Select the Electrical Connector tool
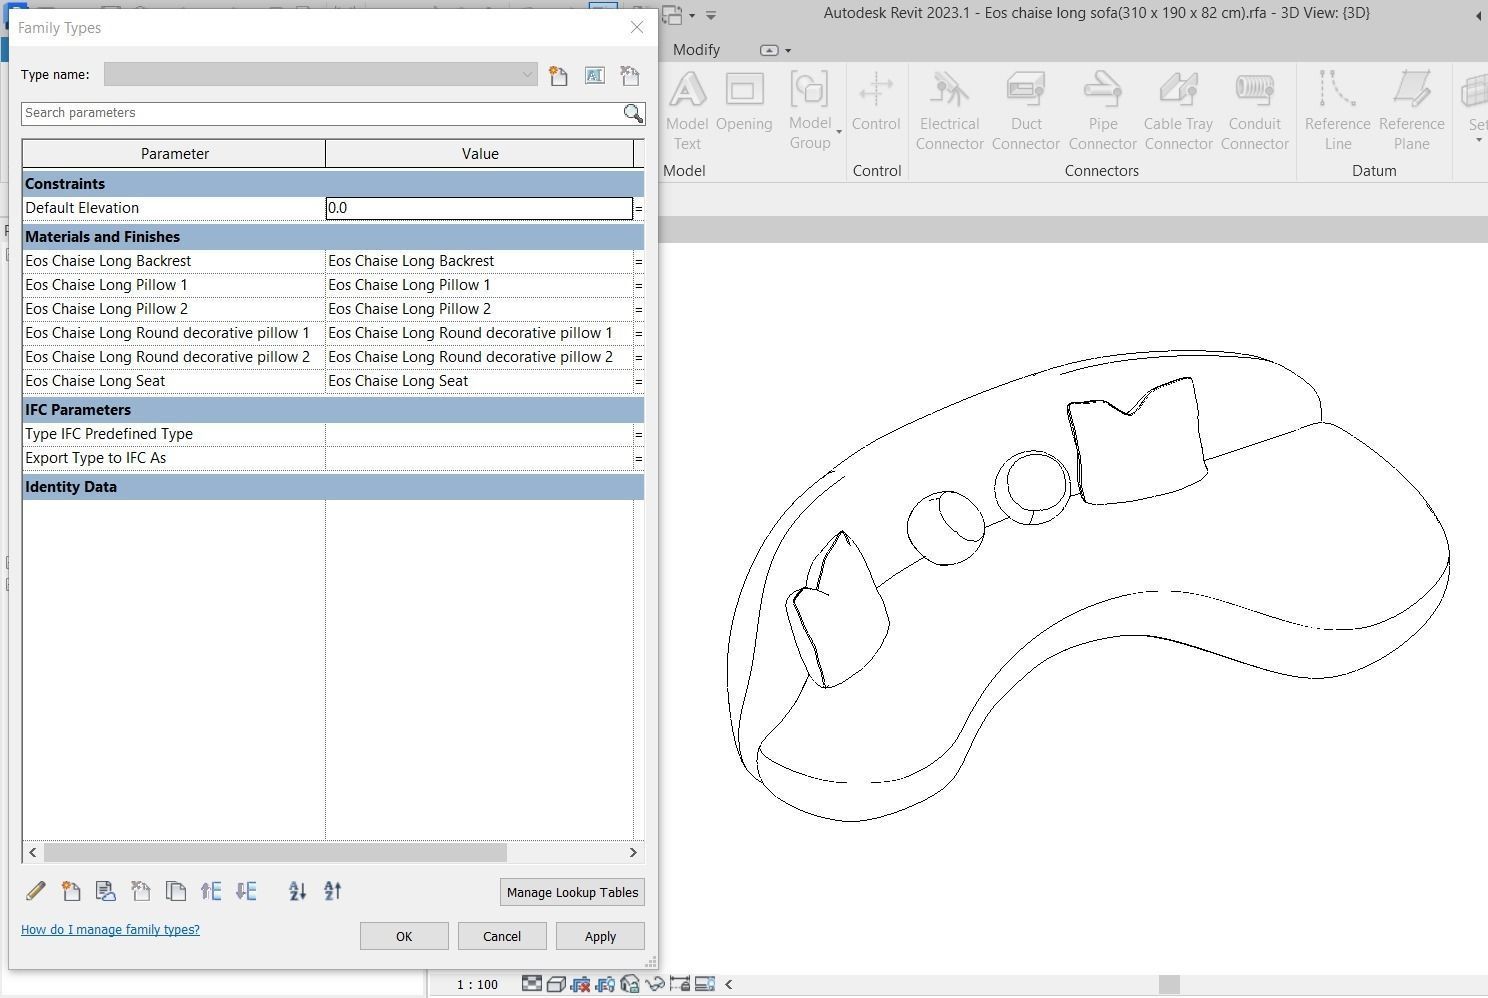This screenshot has height=998, width=1488. pyautogui.click(x=949, y=111)
